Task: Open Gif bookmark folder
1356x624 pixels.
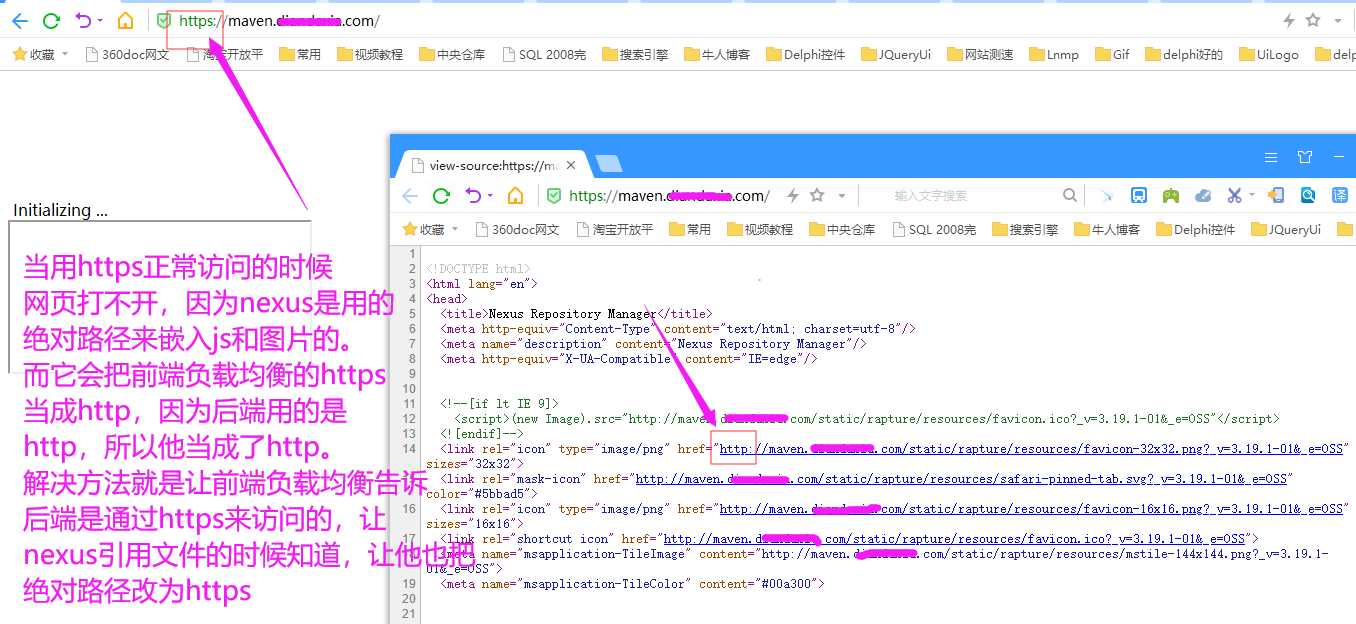Action: (x=1112, y=54)
